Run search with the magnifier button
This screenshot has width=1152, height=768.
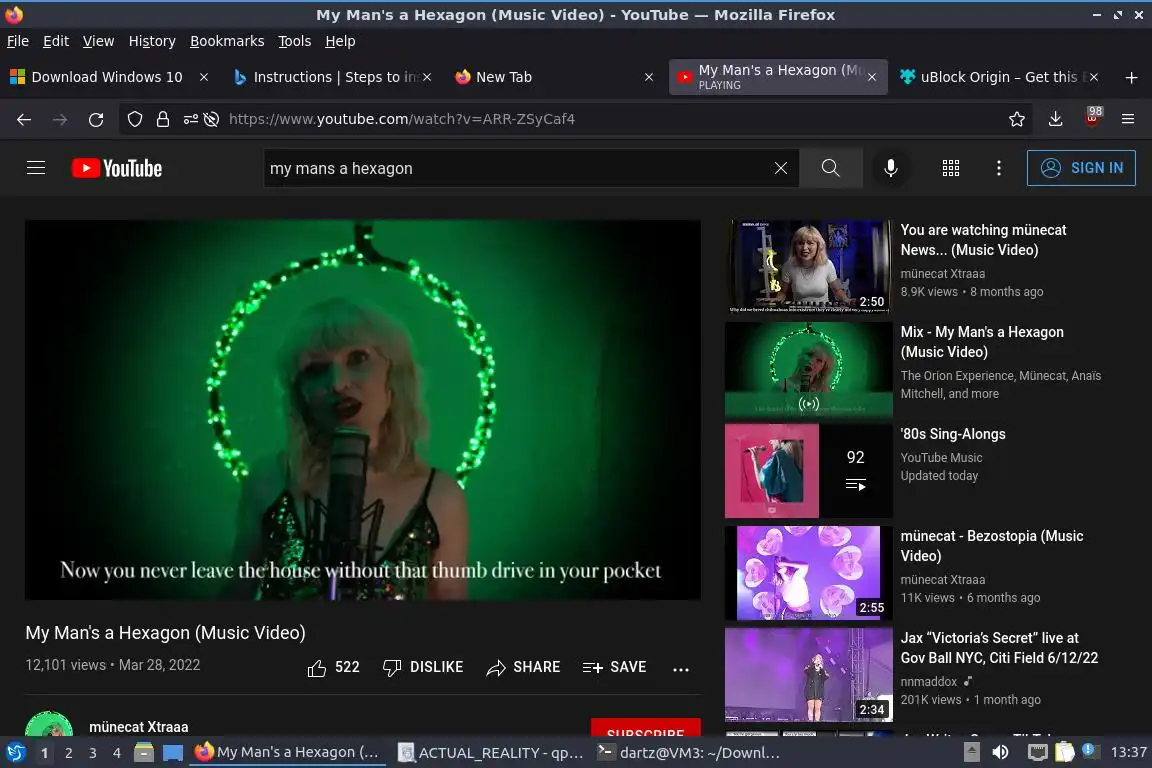coord(830,168)
